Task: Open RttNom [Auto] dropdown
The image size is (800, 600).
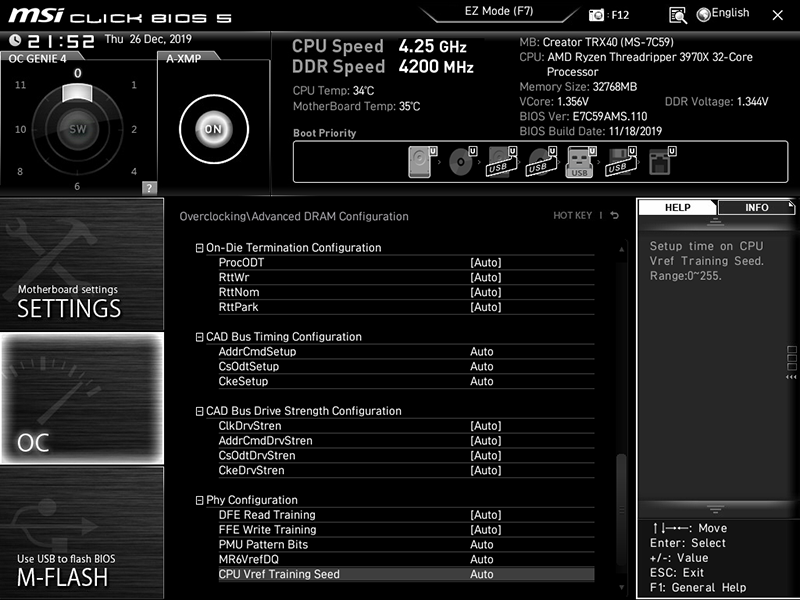Action: (486, 292)
